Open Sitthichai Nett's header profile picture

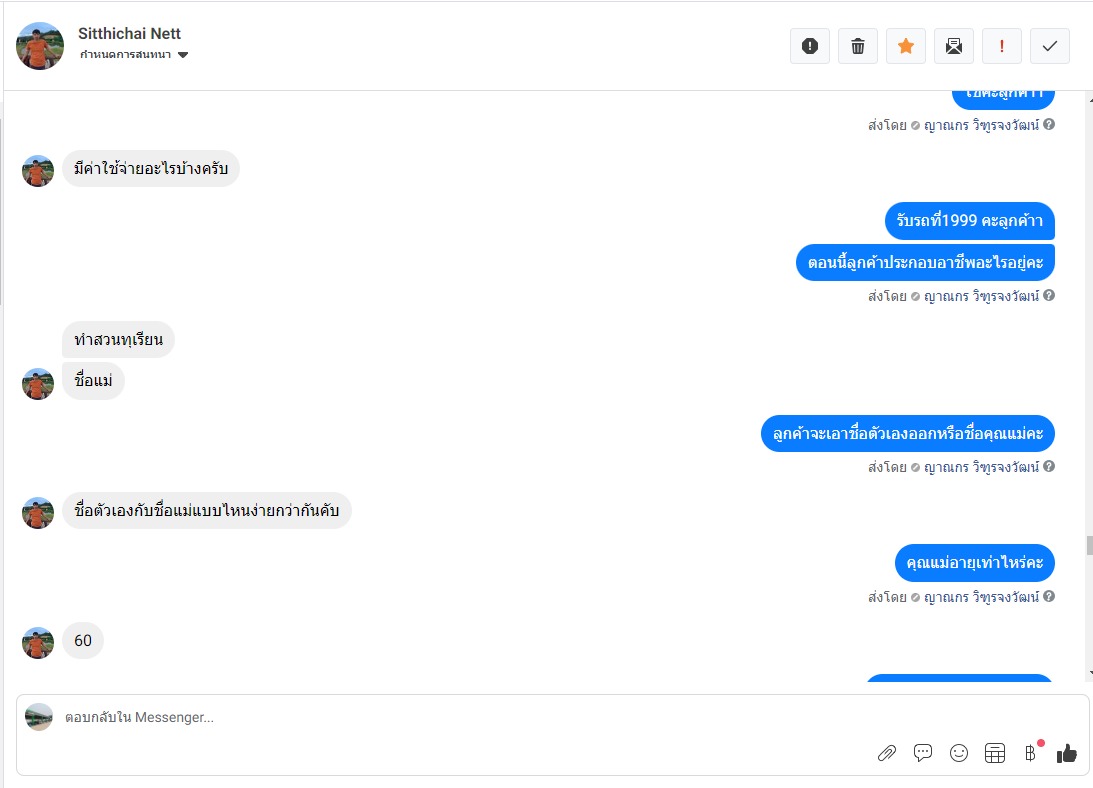tap(40, 46)
